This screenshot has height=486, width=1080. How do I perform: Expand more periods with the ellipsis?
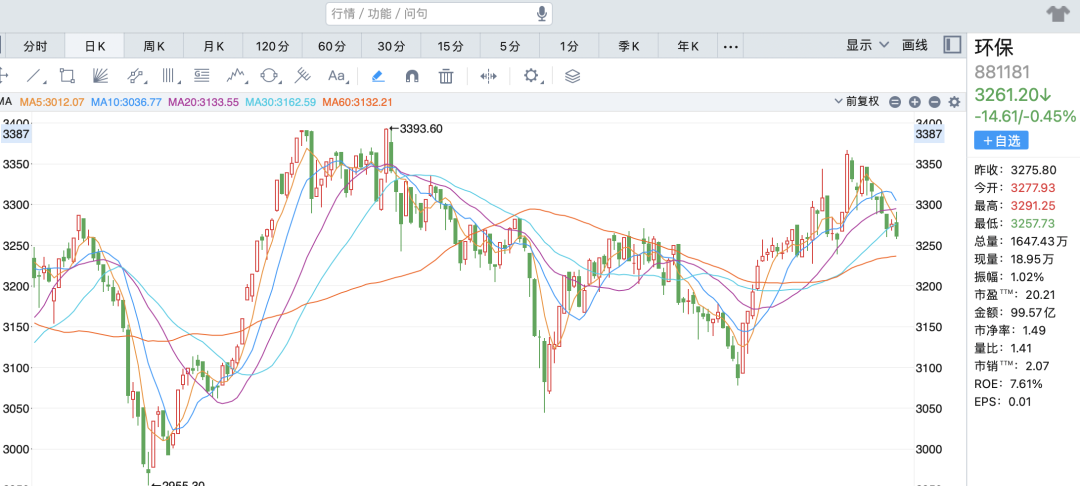coord(730,46)
